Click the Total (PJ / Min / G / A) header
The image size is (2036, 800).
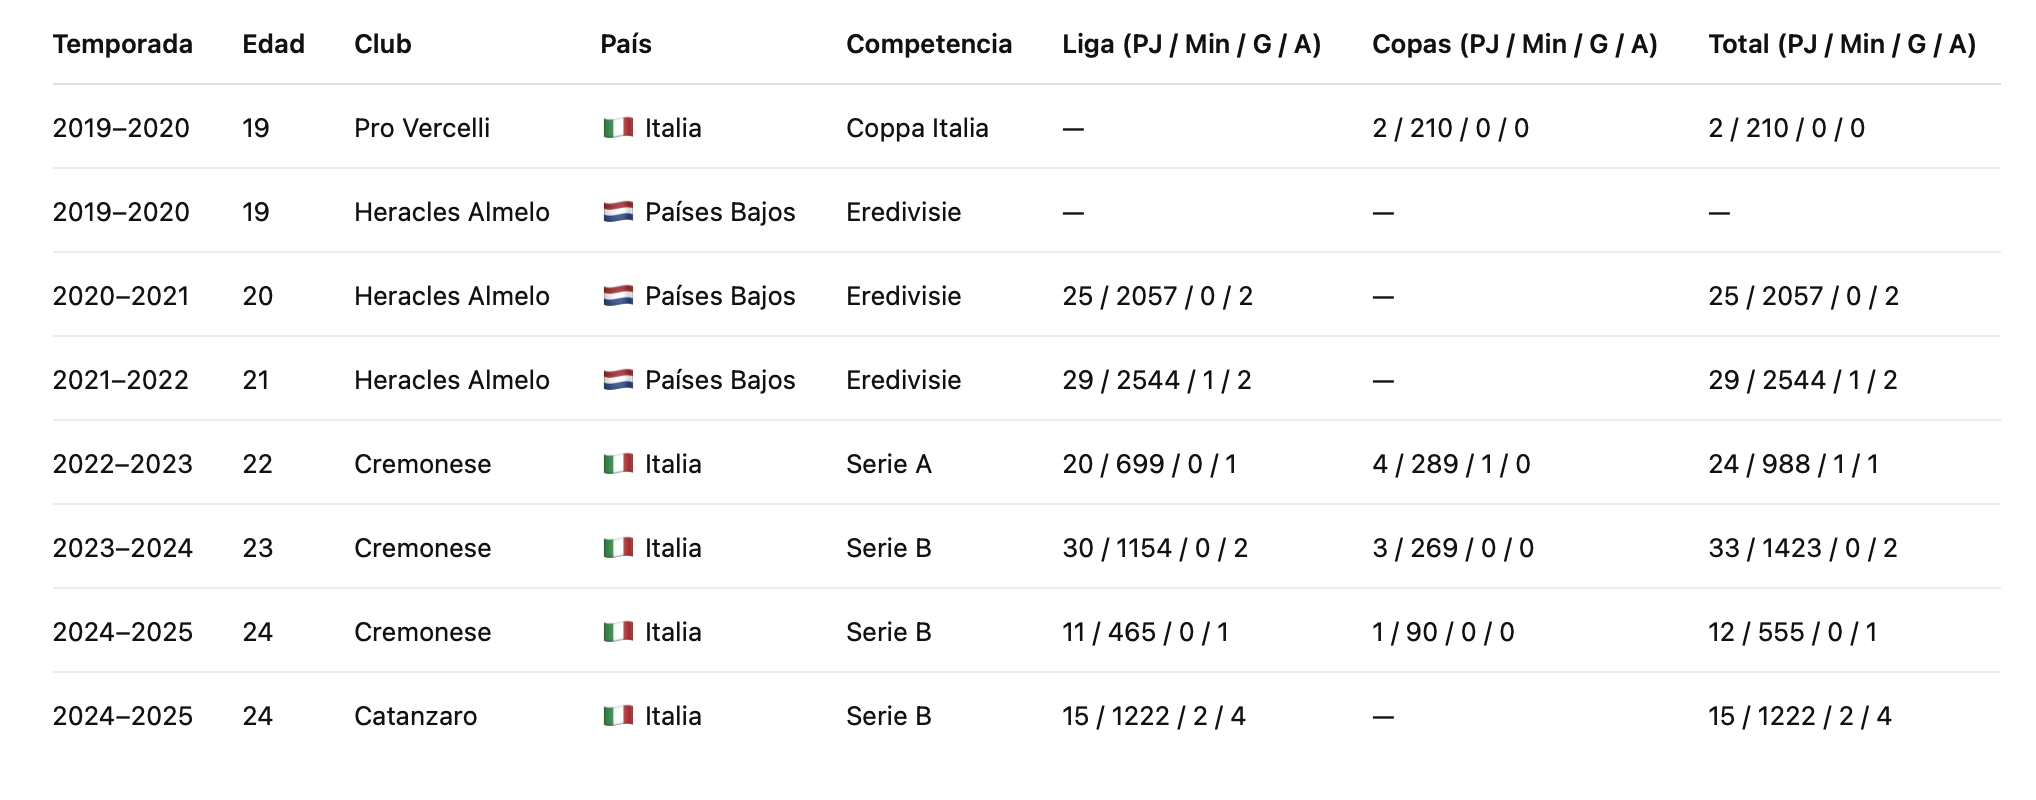[1842, 44]
